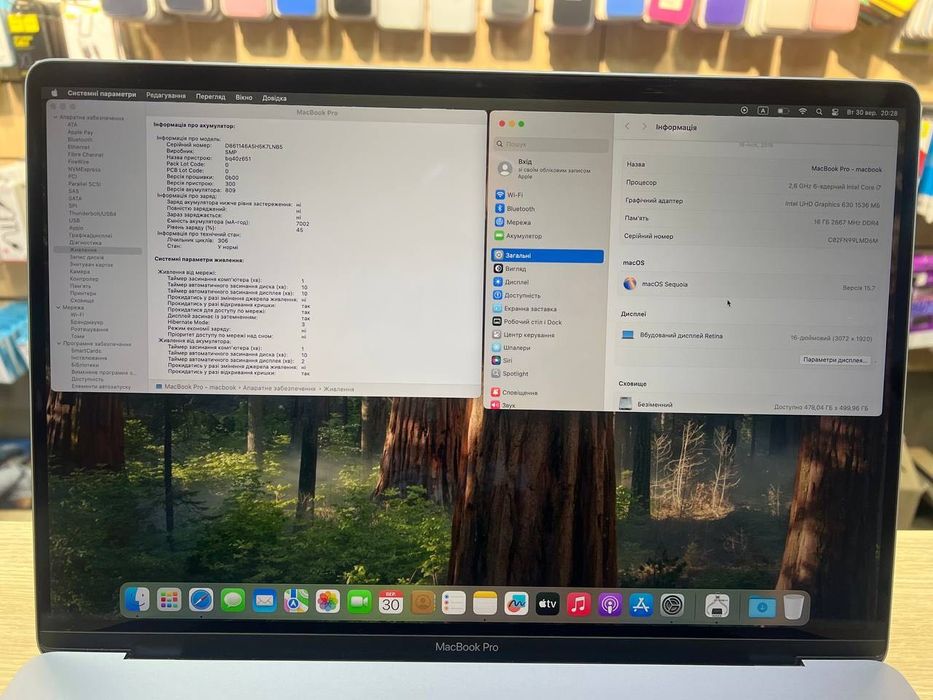
Task: Open the Вікно menu
Action: point(244,97)
